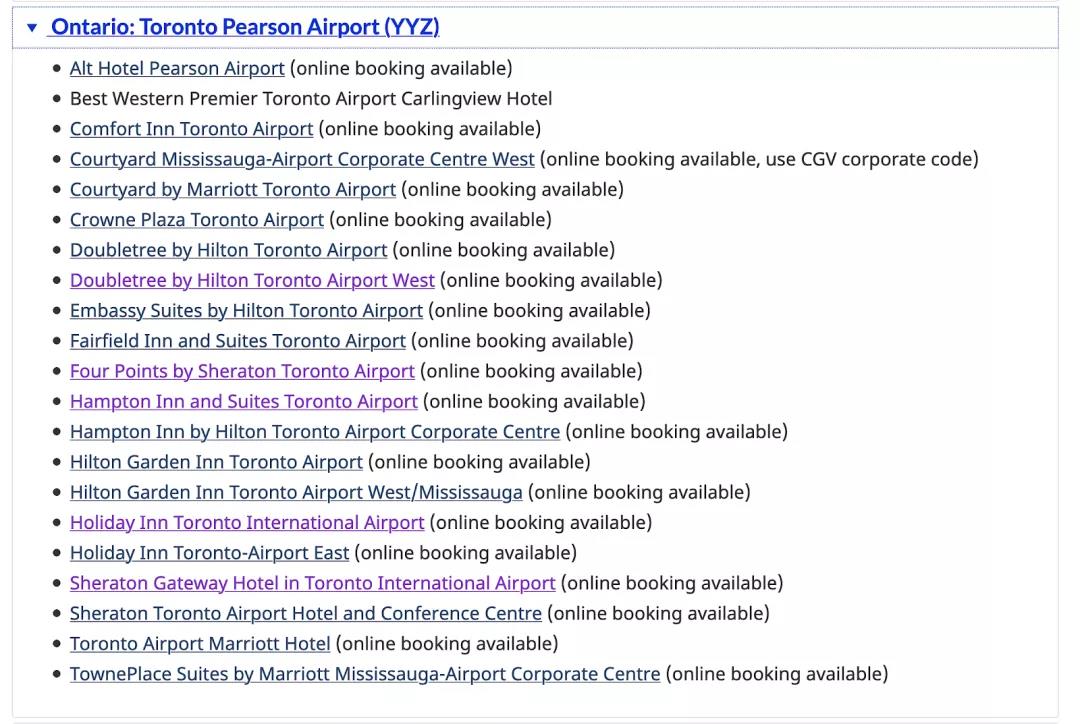Open Sheraton Gateway Hotel in Toronto International Airport
This screenshot has height=724, width=1080.
coord(313,583)
